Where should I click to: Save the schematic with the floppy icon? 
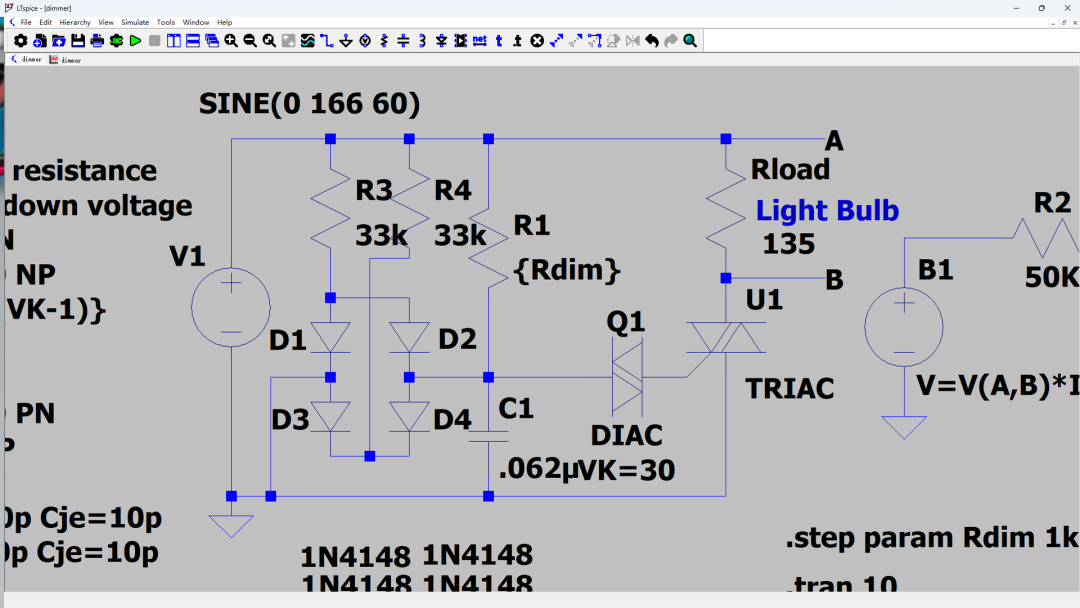[78, 41]
